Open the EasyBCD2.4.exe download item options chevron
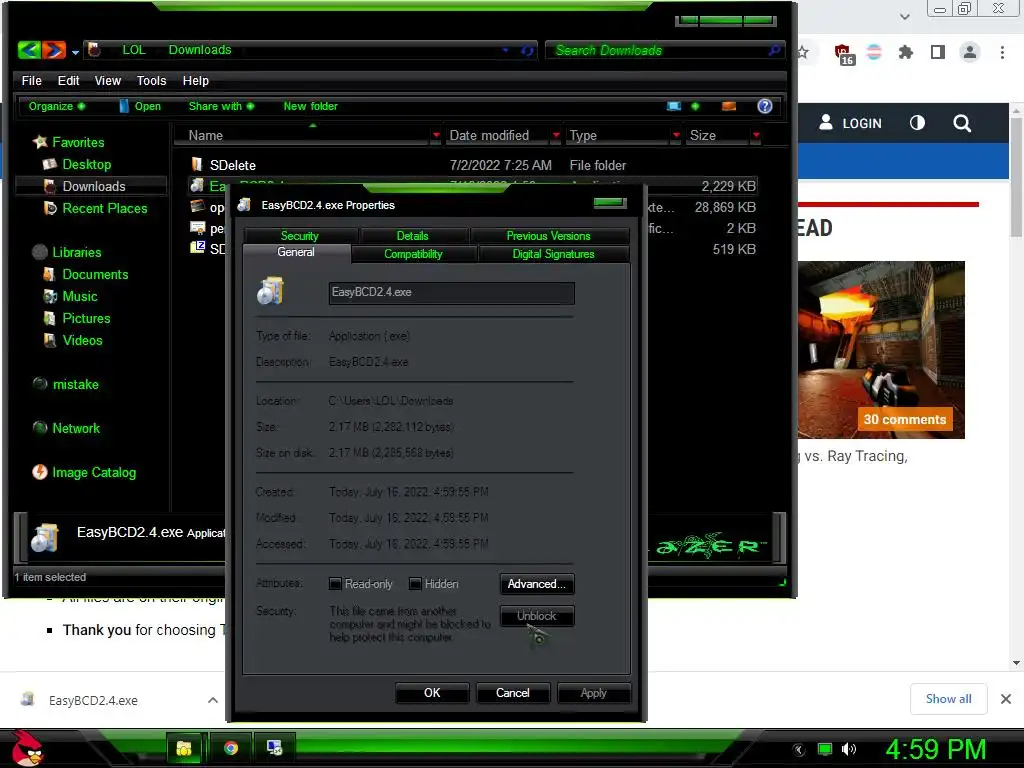The height and width of the screenshot is (768, 1024). coord(213,700)
